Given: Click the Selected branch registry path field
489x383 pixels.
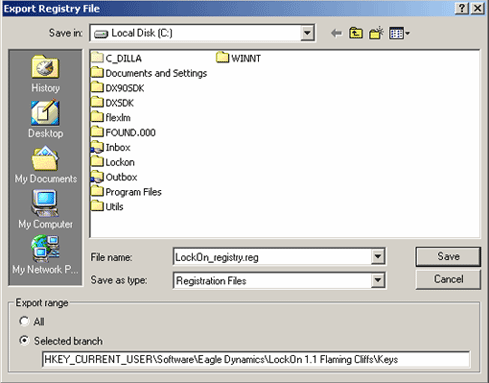Looking at the screenshot, I should pyautogui.click(x=256, y=359).
